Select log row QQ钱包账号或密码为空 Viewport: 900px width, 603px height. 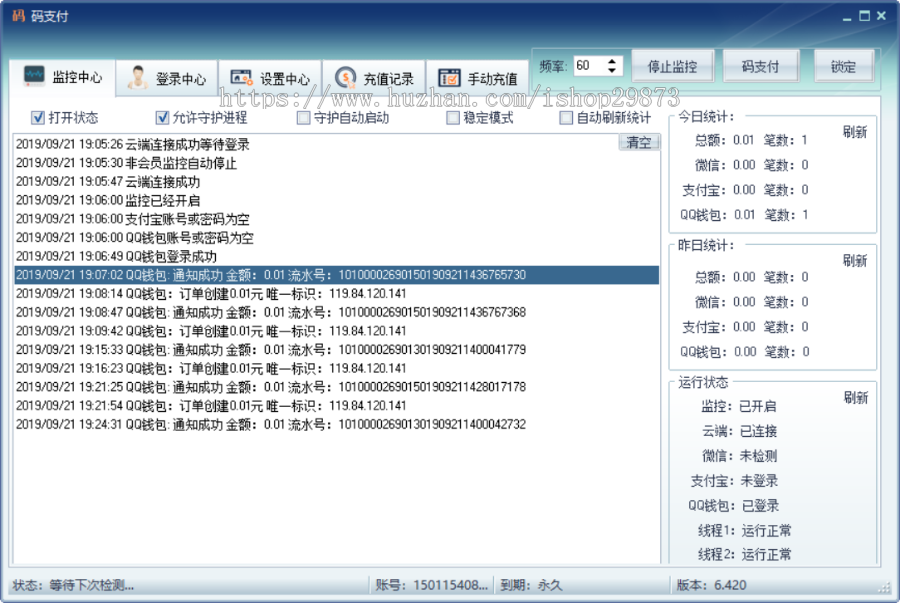point(336,238)
